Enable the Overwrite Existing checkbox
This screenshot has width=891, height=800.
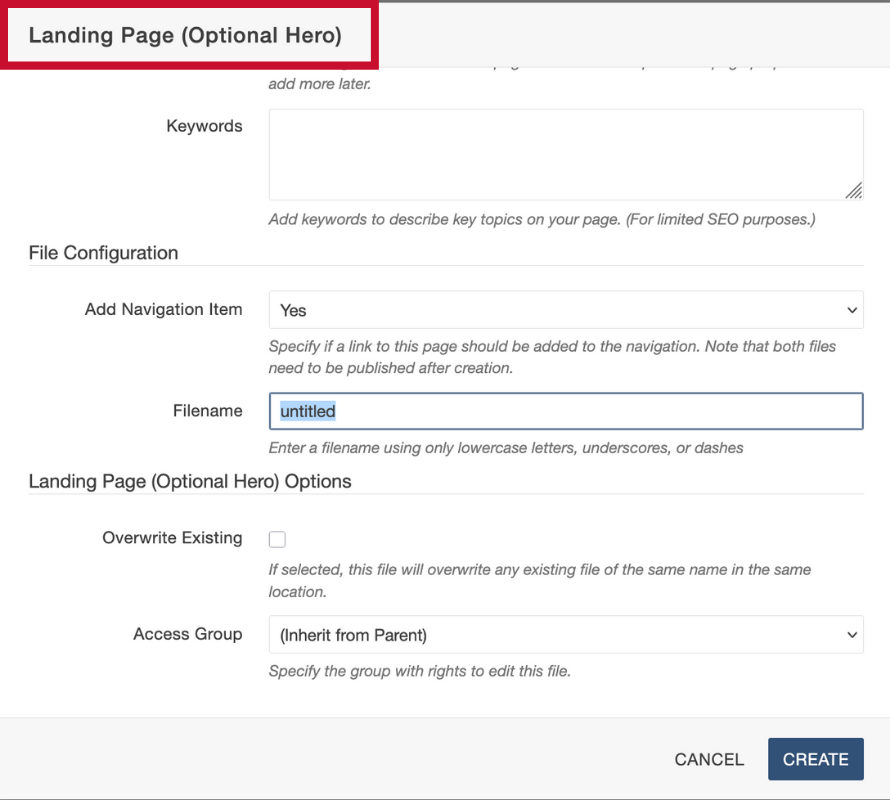pos(277,538)
